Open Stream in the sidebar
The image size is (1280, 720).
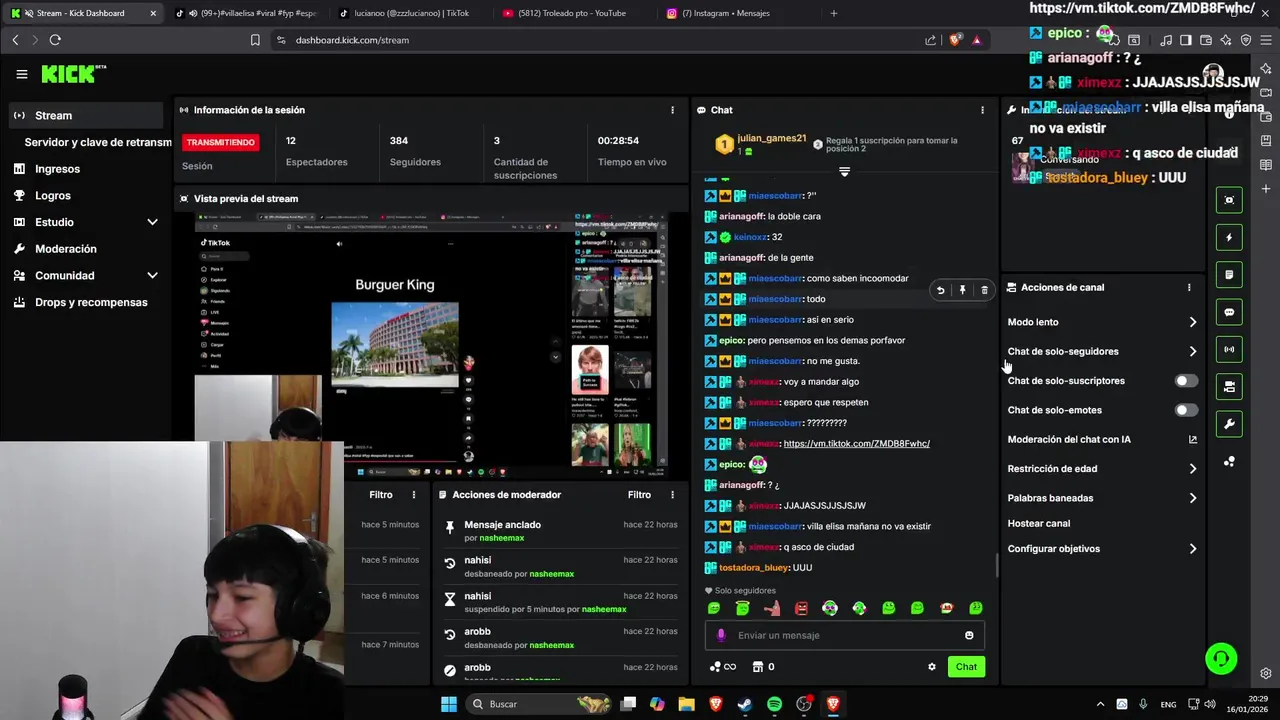tap(86, 115)
